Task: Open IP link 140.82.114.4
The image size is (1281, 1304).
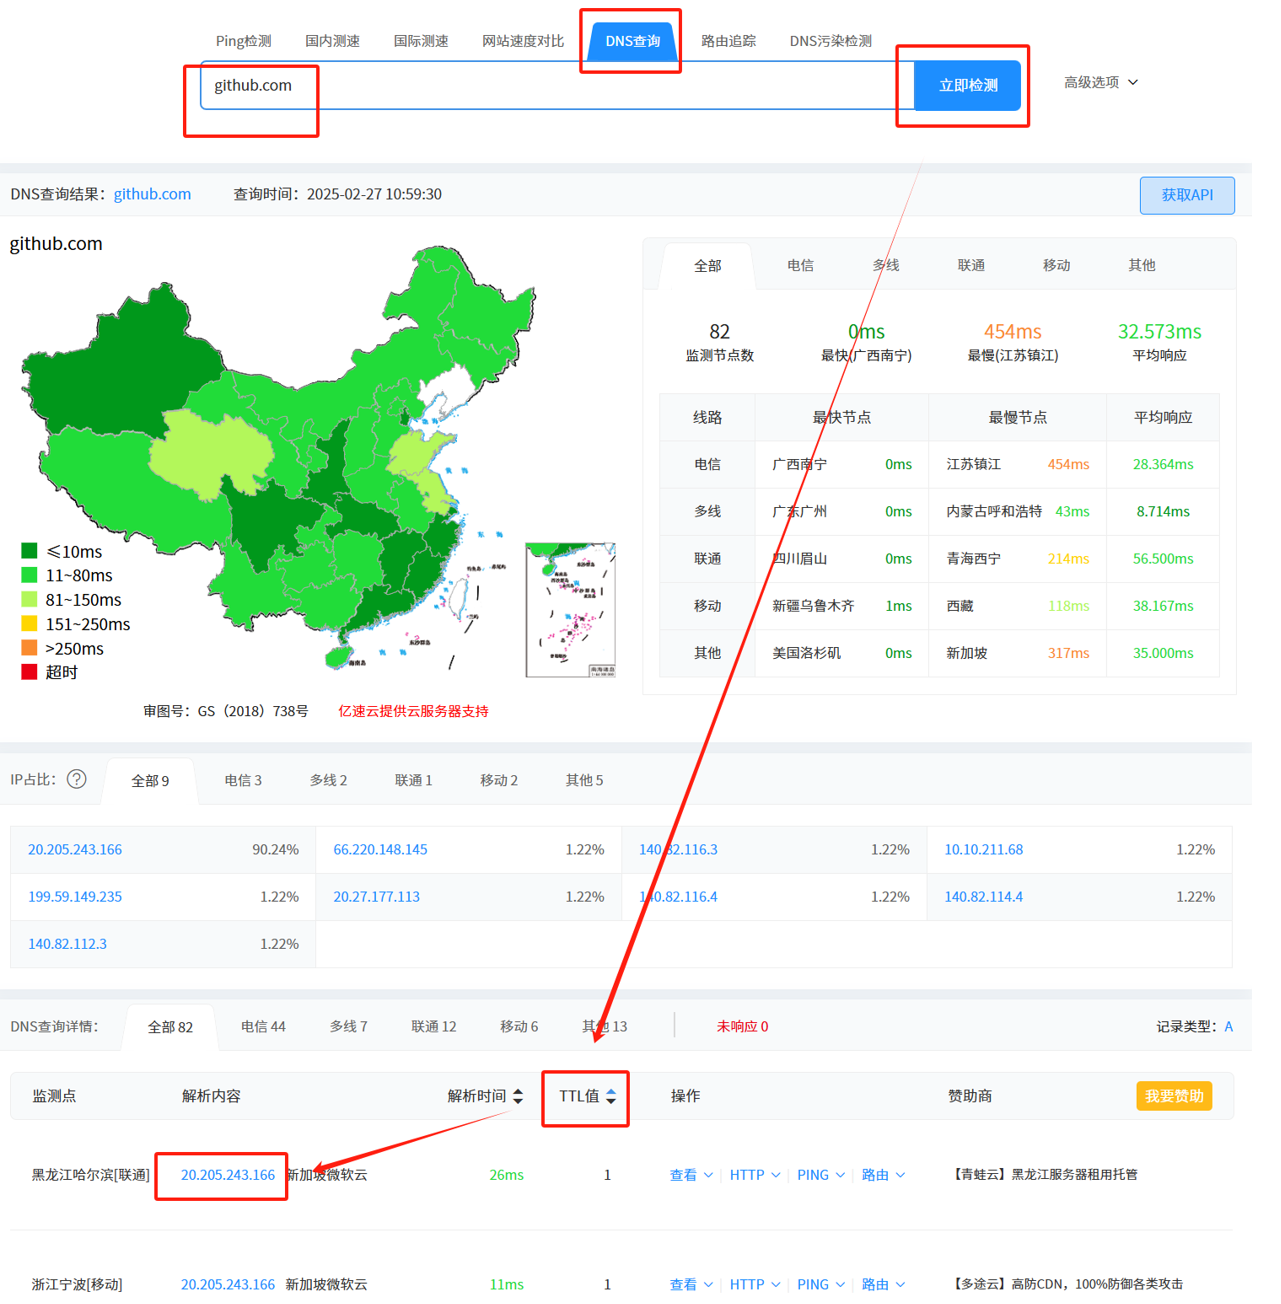Action: [983, 896]
